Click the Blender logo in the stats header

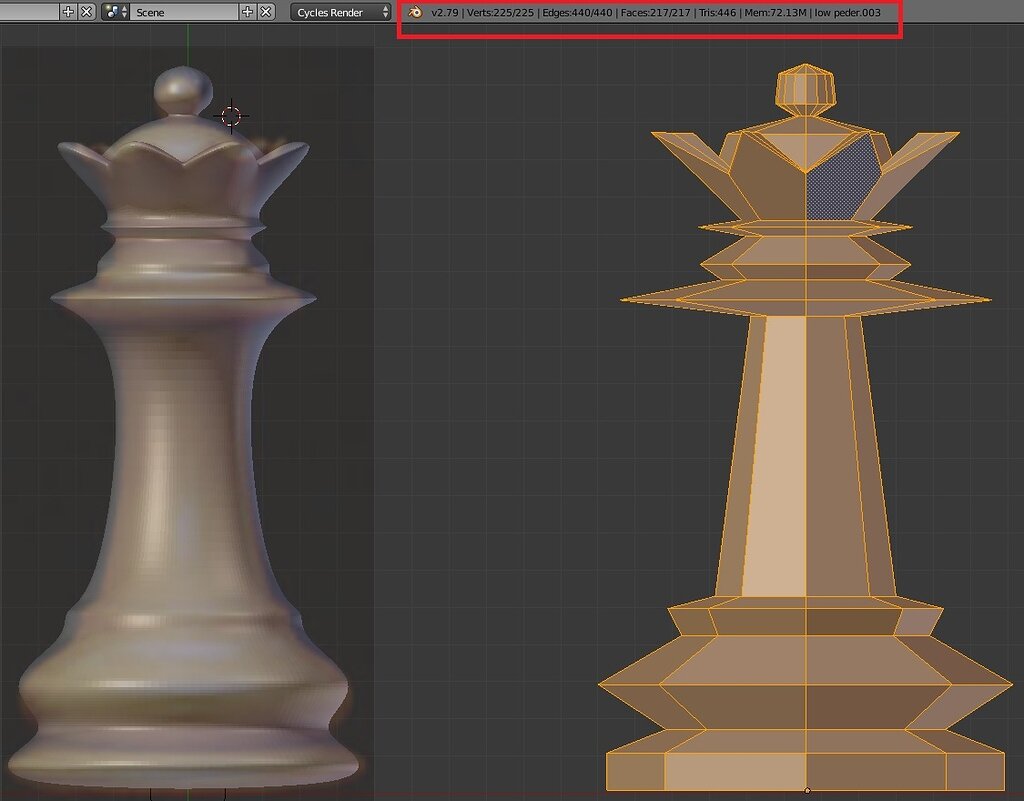[415, 12]
